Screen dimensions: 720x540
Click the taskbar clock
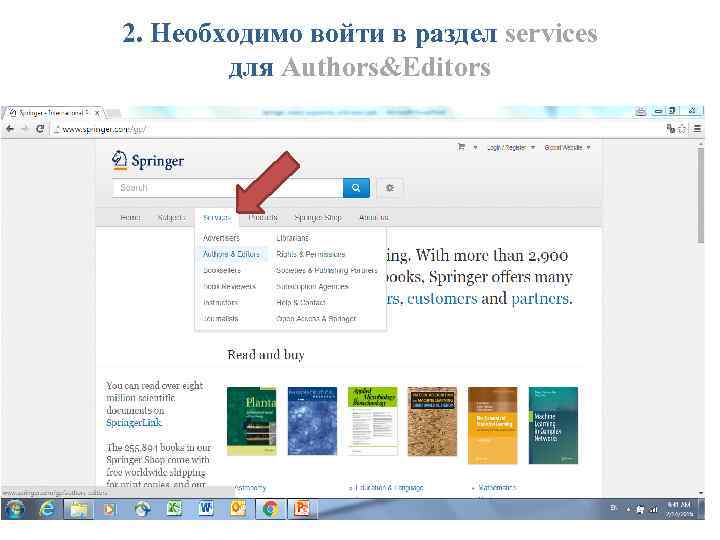679,509
